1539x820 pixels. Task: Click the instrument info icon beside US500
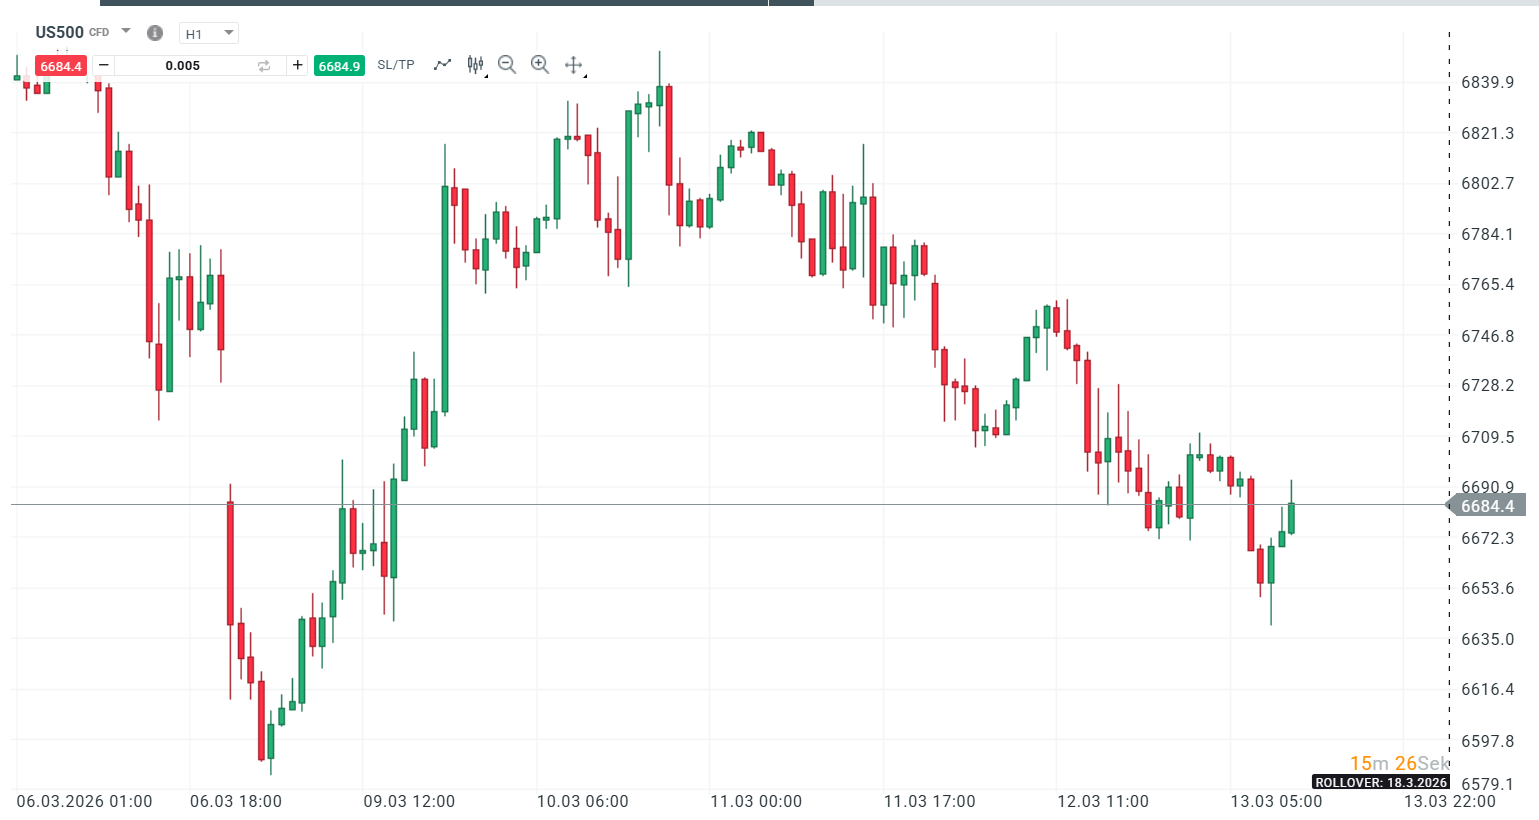(x=155, y=32)
